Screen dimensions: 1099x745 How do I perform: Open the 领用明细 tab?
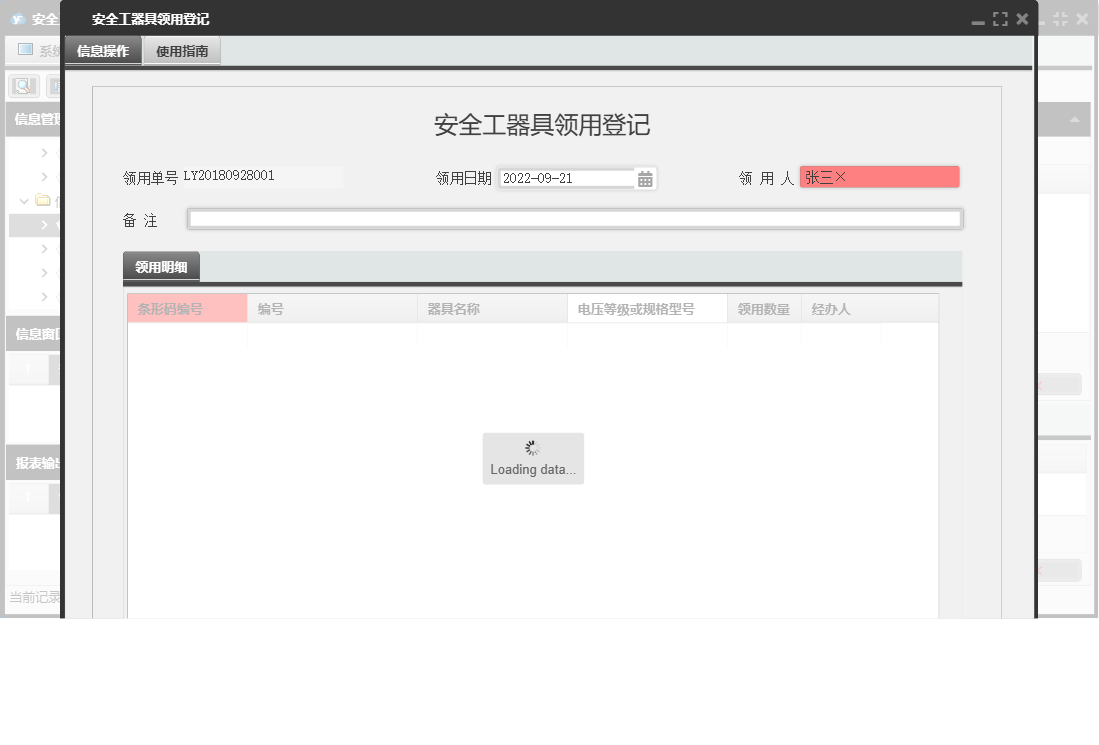tap(160, 266)
